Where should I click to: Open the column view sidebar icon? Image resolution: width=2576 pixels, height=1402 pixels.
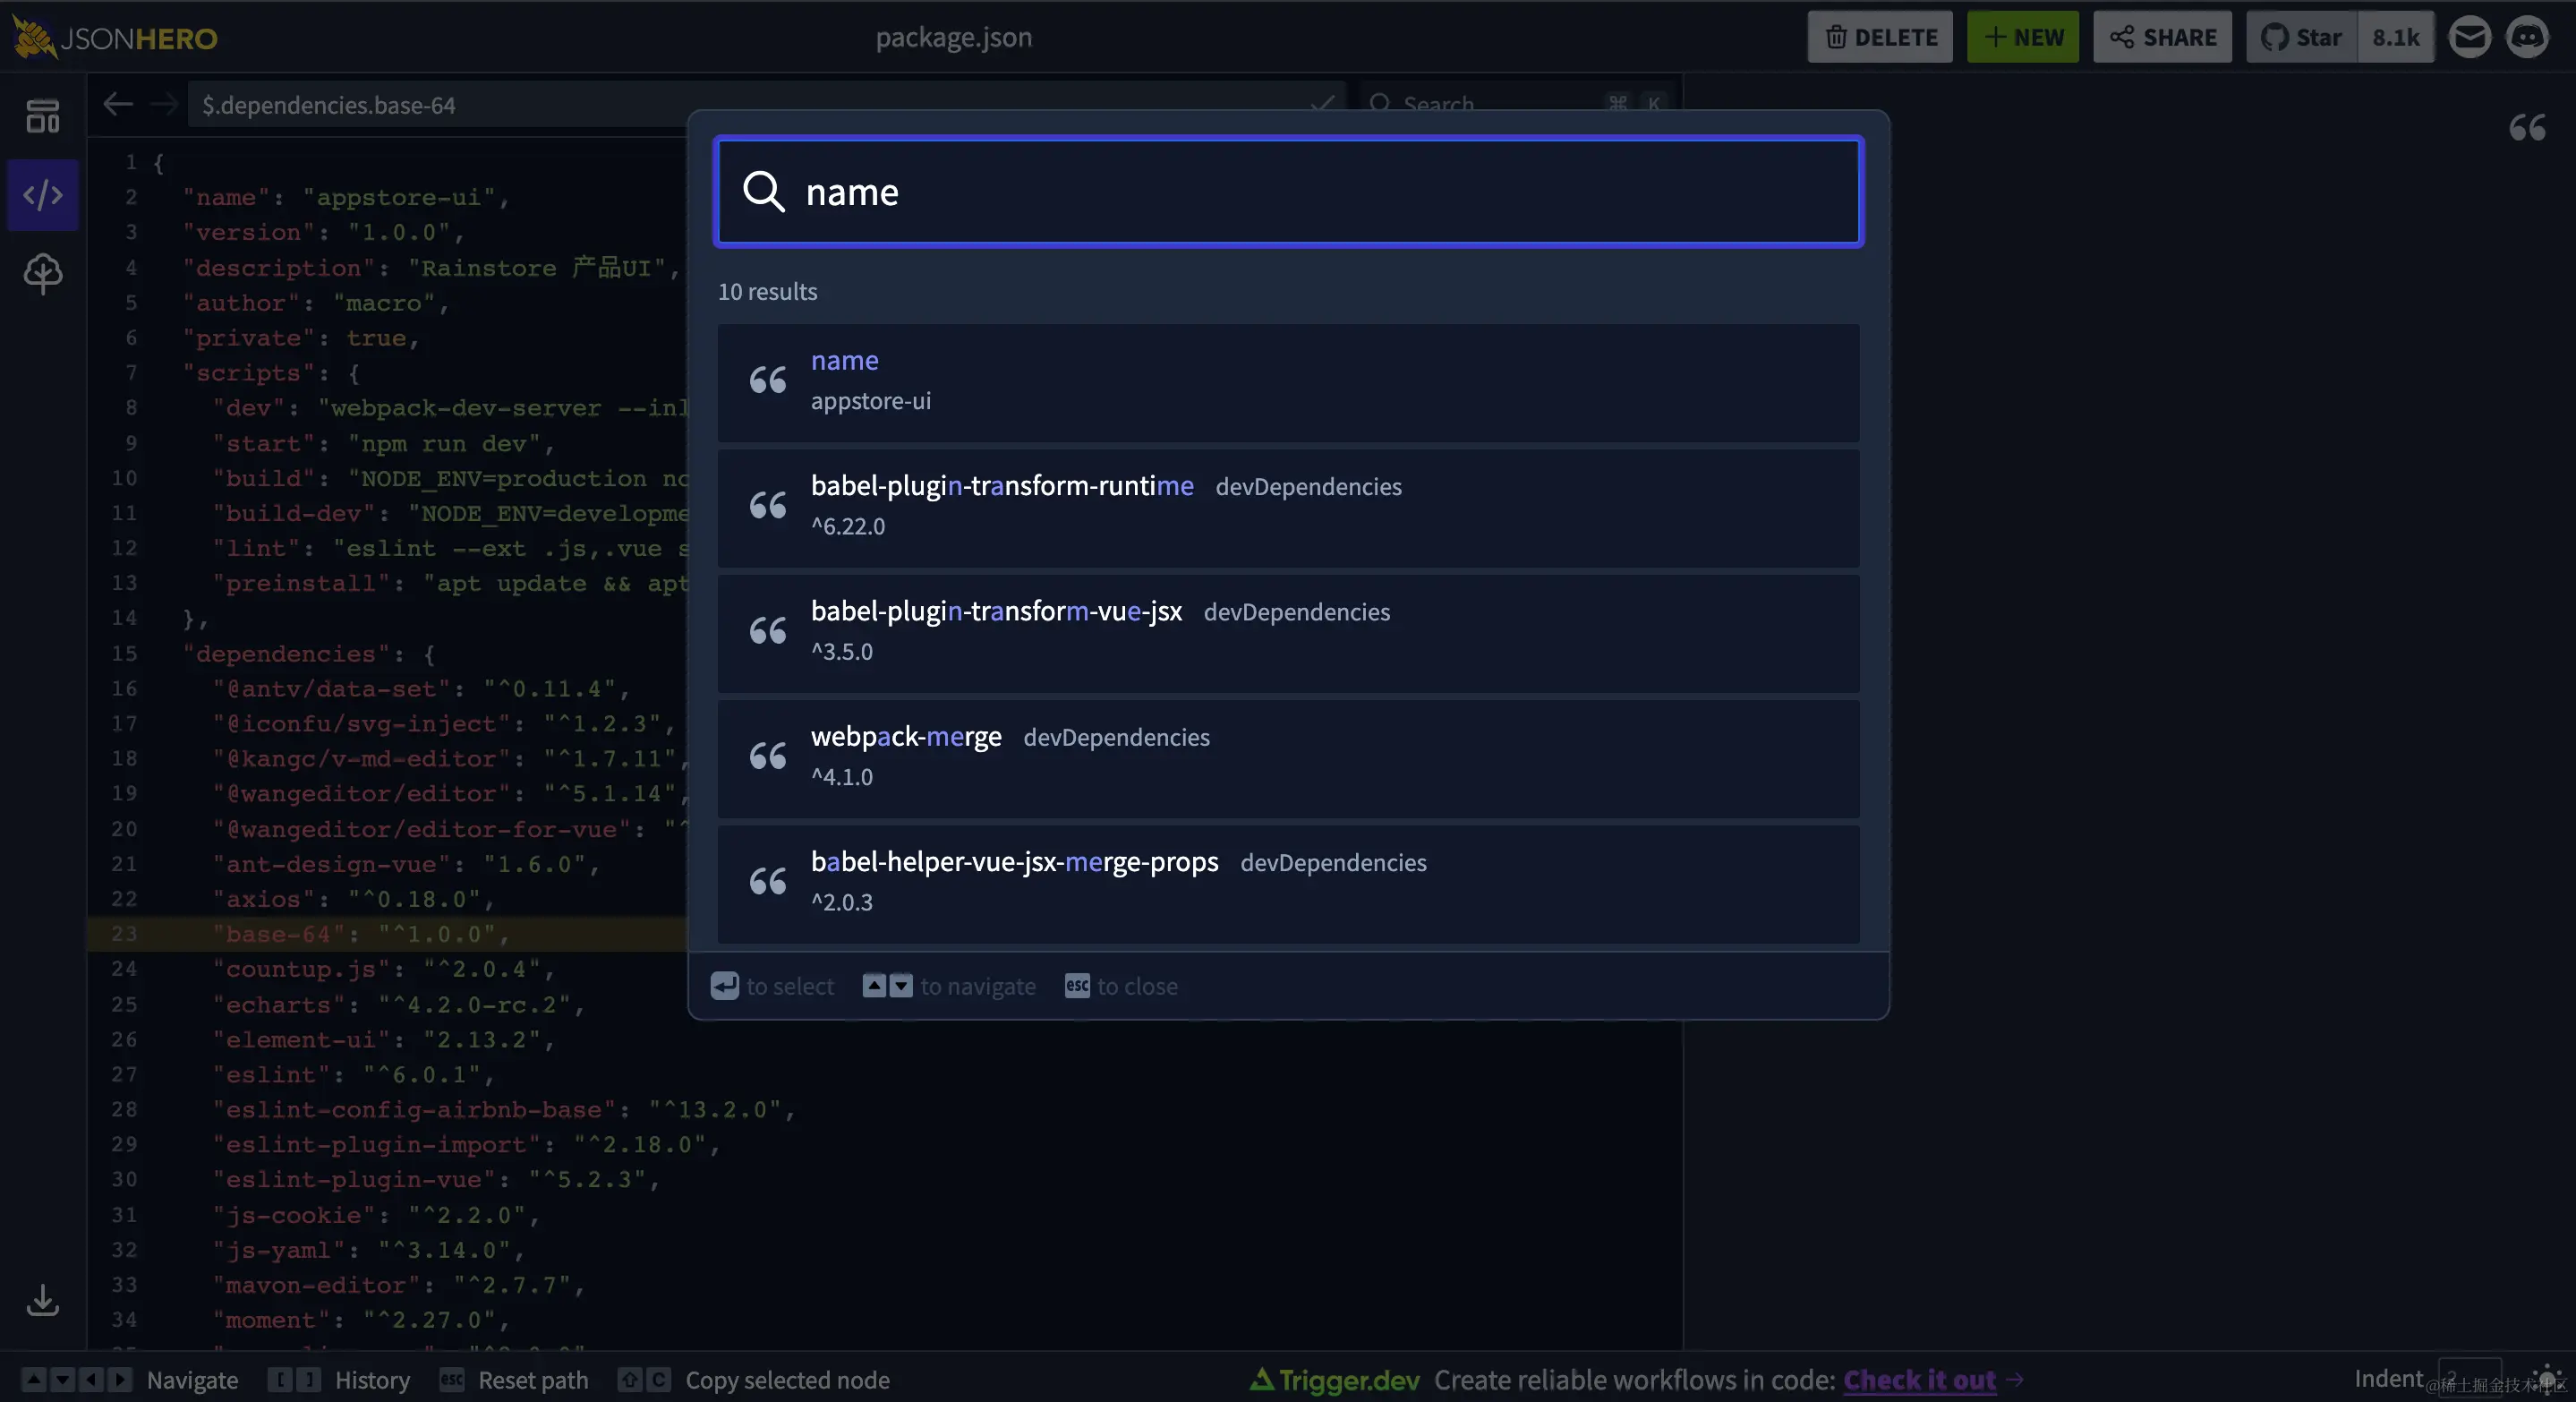42,116
